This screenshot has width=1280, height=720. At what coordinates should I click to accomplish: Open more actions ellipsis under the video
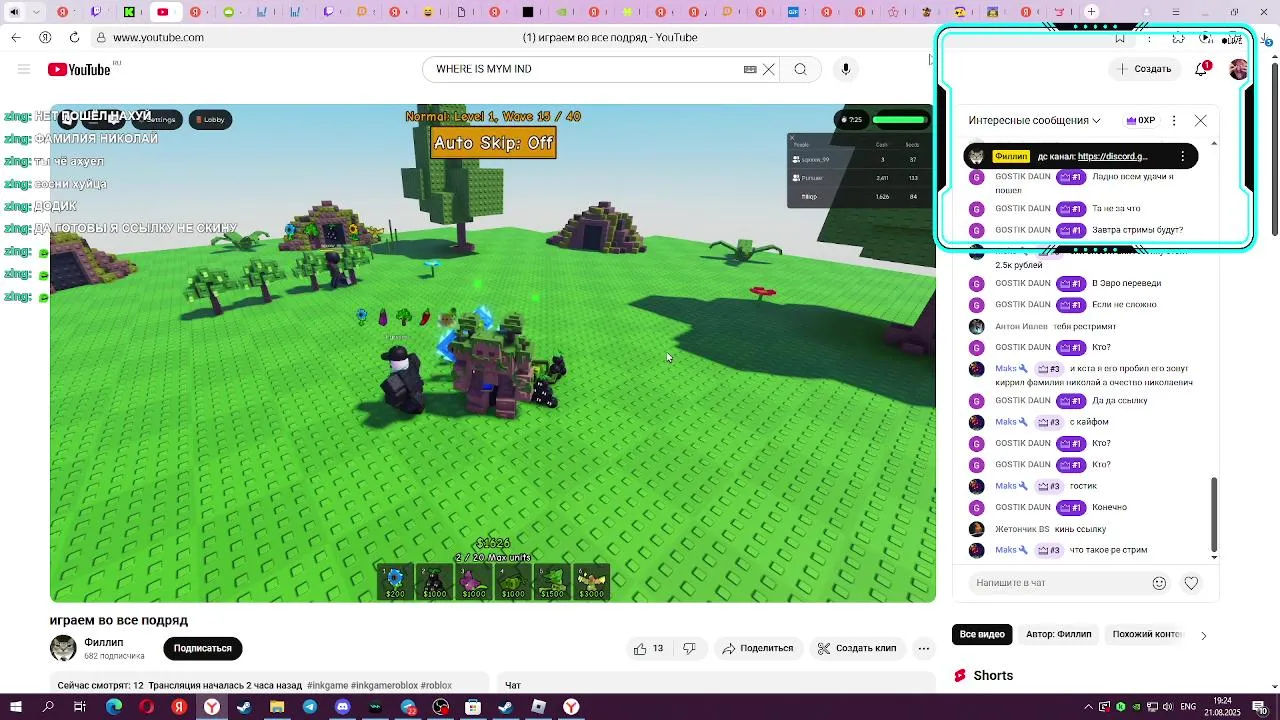click(x=924, y=648)
